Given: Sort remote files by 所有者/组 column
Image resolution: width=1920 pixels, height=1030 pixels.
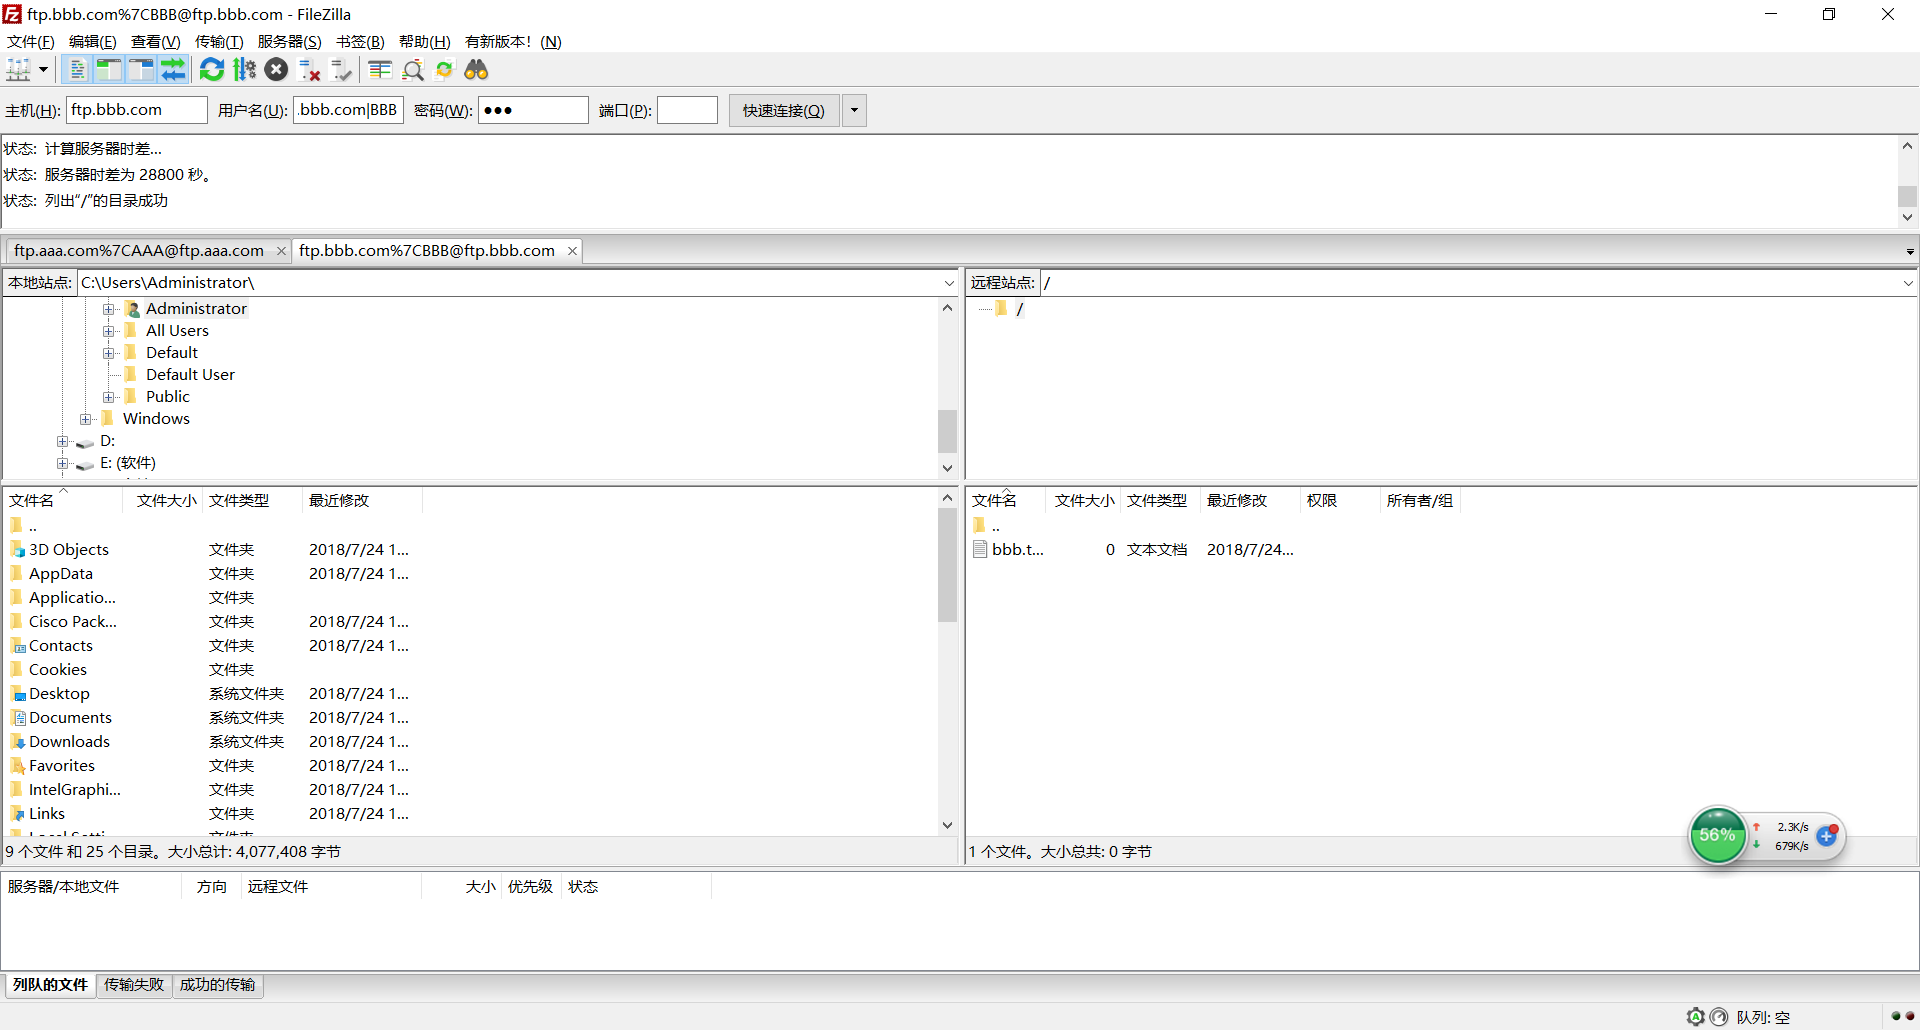Looking at the screenshot, I should [1419, 500].
